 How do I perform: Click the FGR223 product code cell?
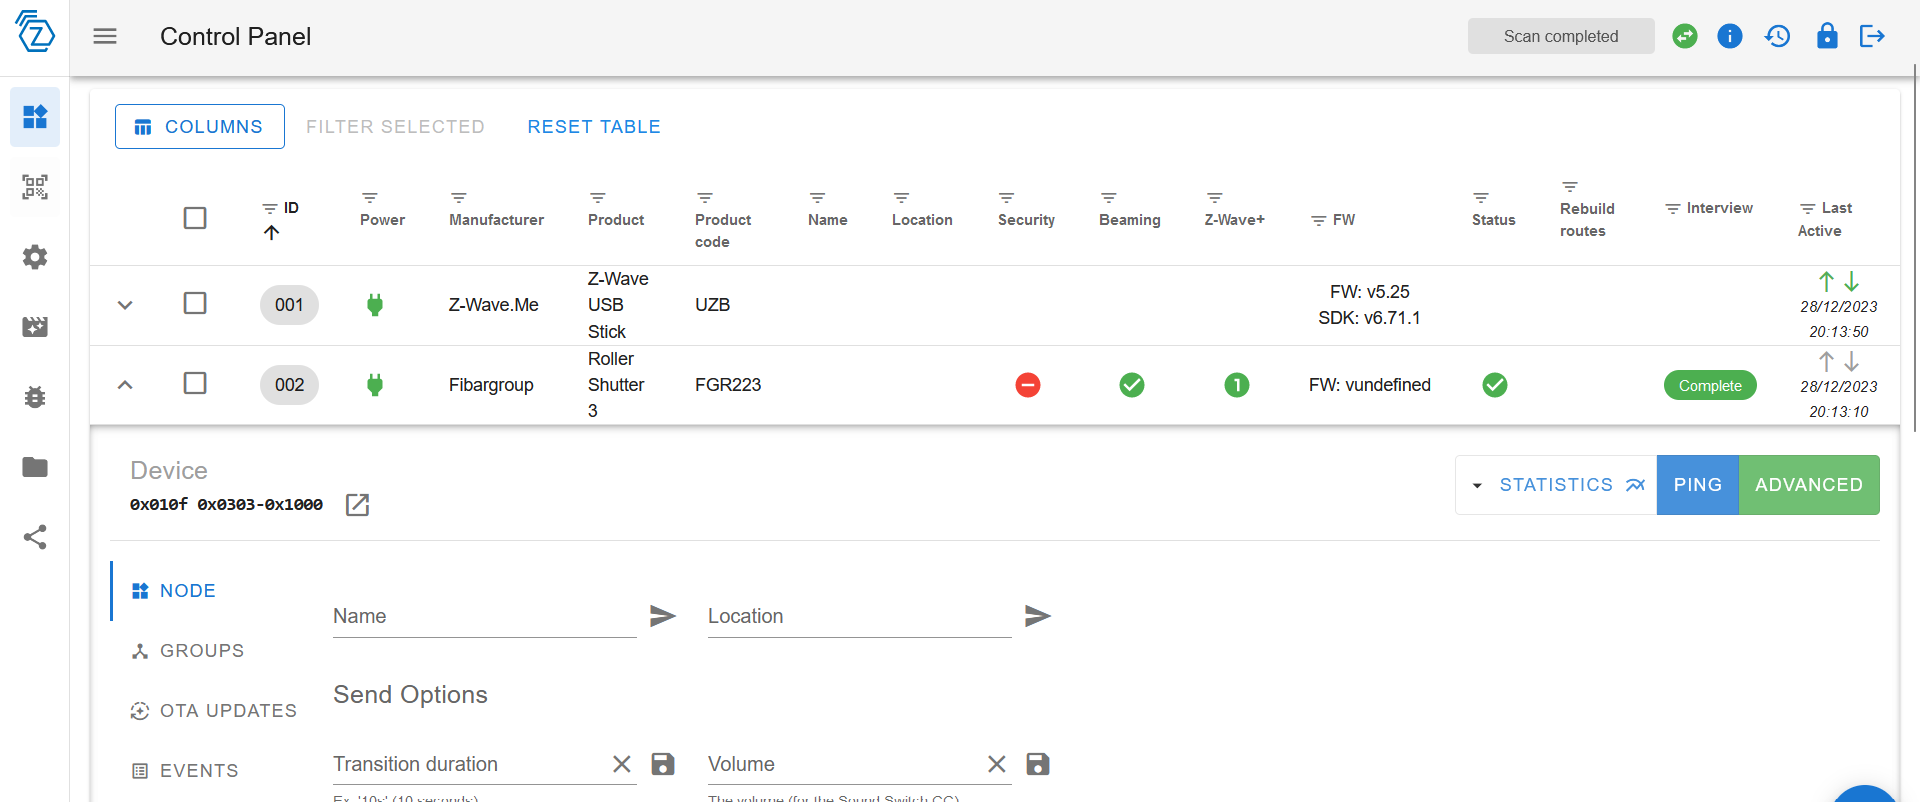coord(728,385)
